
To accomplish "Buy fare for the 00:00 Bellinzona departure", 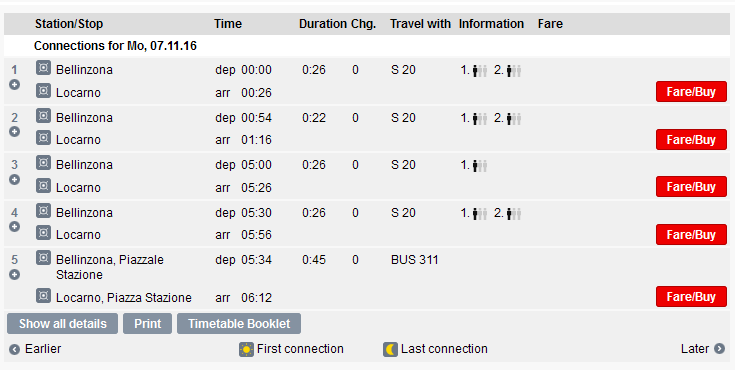I will (691, 92).
